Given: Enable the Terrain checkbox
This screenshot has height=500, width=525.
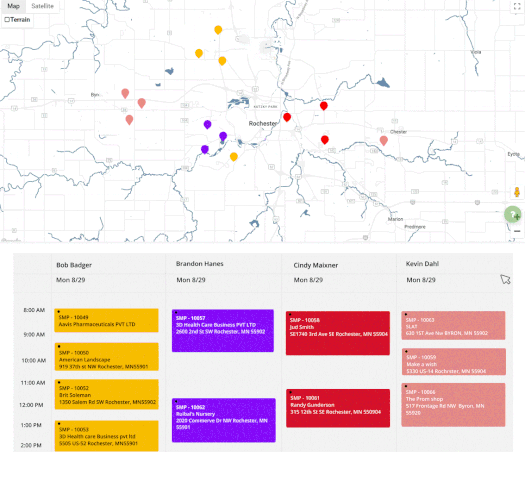Looking at the screenshot, I should tap(7, 19).
